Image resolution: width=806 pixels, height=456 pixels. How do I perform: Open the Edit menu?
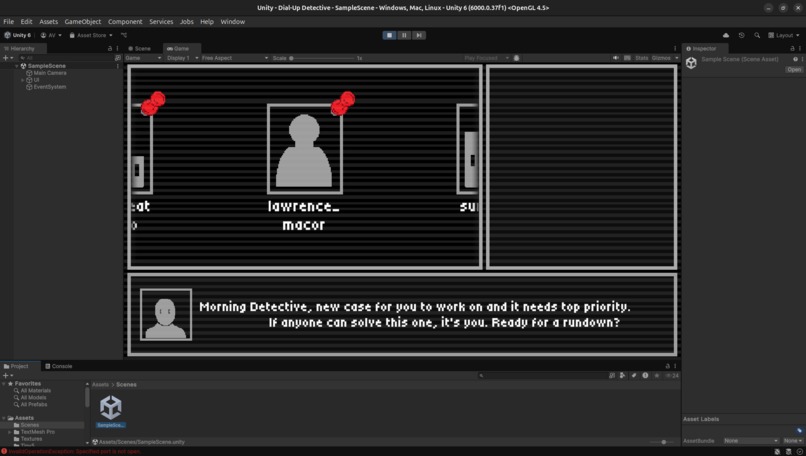[x=26, y=22]
